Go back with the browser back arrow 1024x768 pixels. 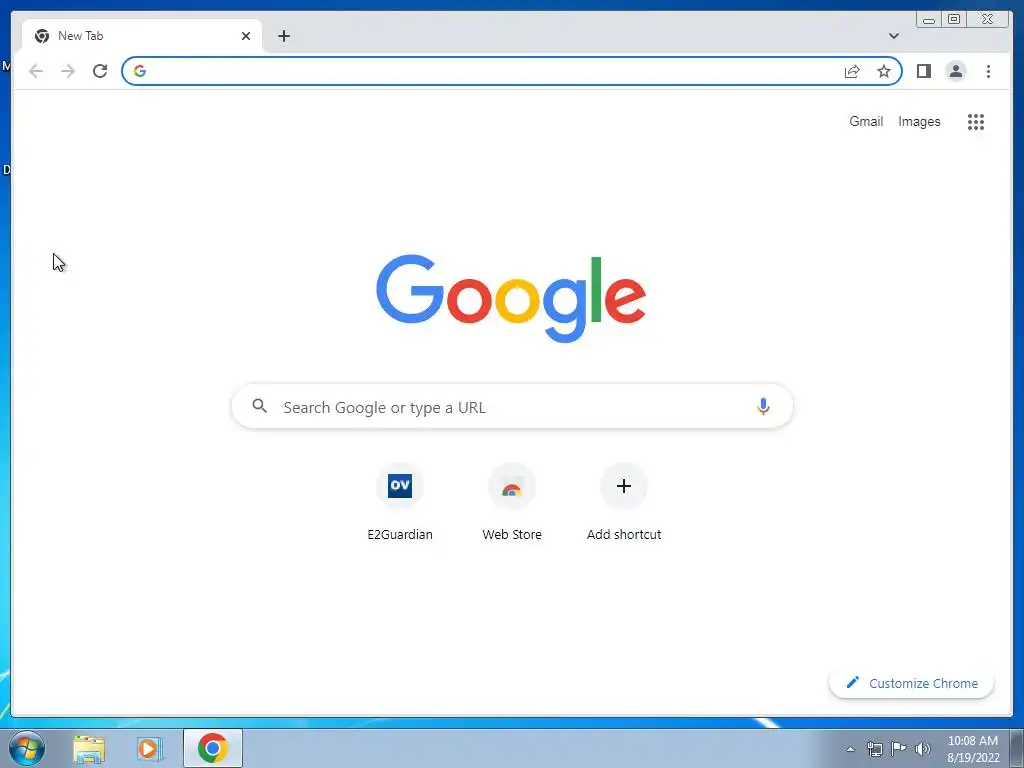[x=36, y=71]
